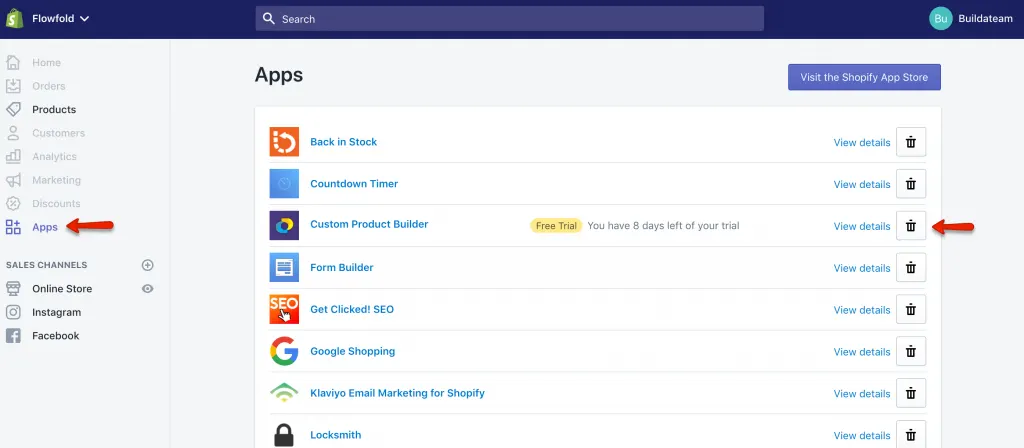View details for Form Builder

(862, 268)
